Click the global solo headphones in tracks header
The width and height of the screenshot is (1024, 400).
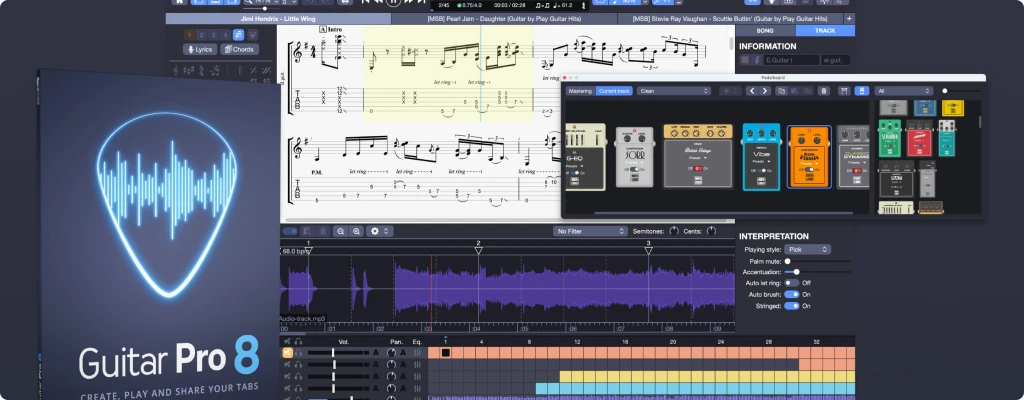point(298,341)
